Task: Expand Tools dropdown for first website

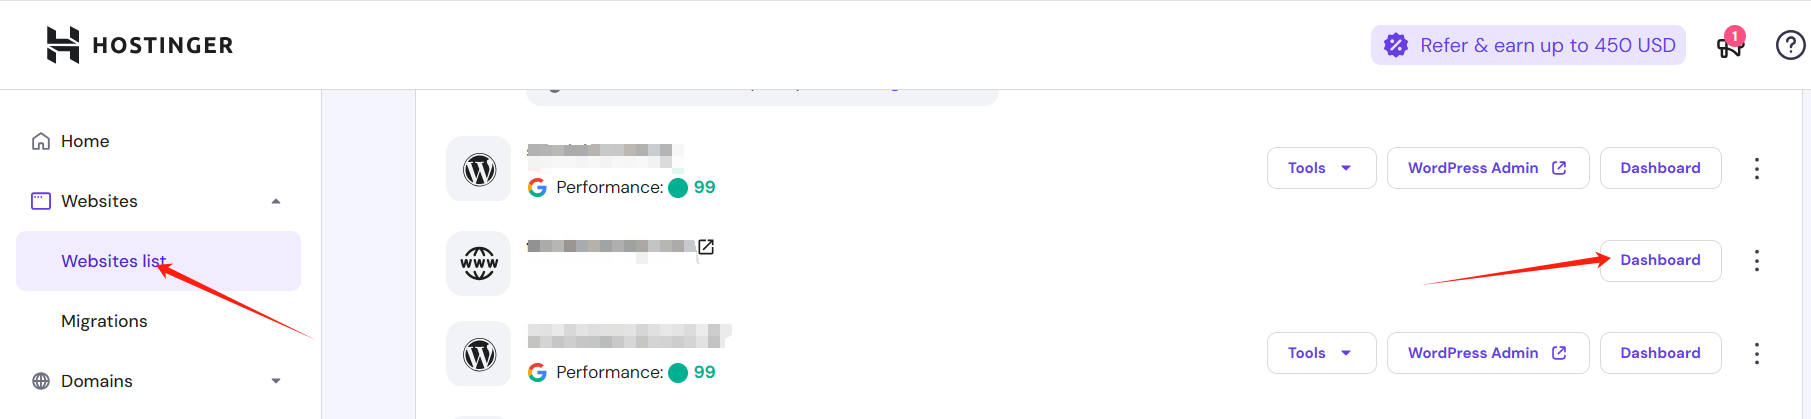Action: [1321, 168]
